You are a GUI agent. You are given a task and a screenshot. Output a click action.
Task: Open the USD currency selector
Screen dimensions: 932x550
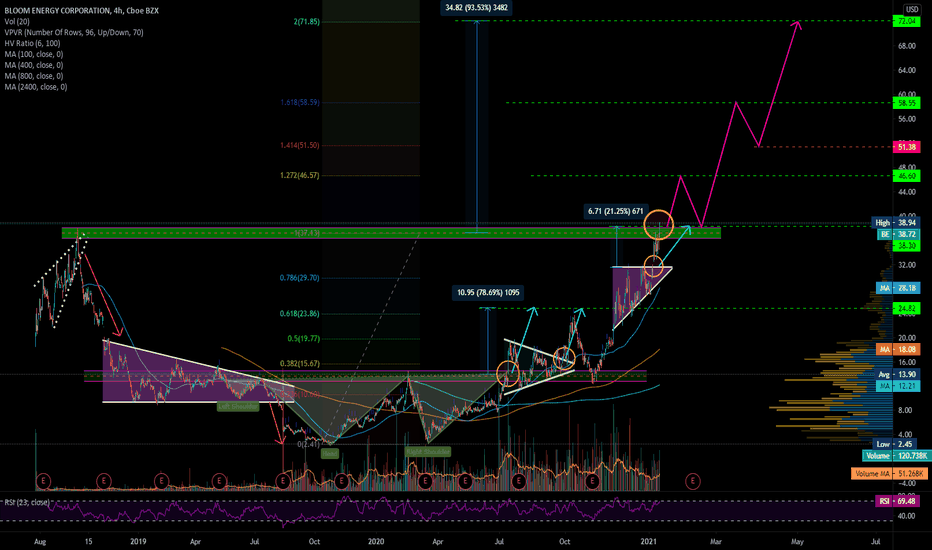point(912,10)
